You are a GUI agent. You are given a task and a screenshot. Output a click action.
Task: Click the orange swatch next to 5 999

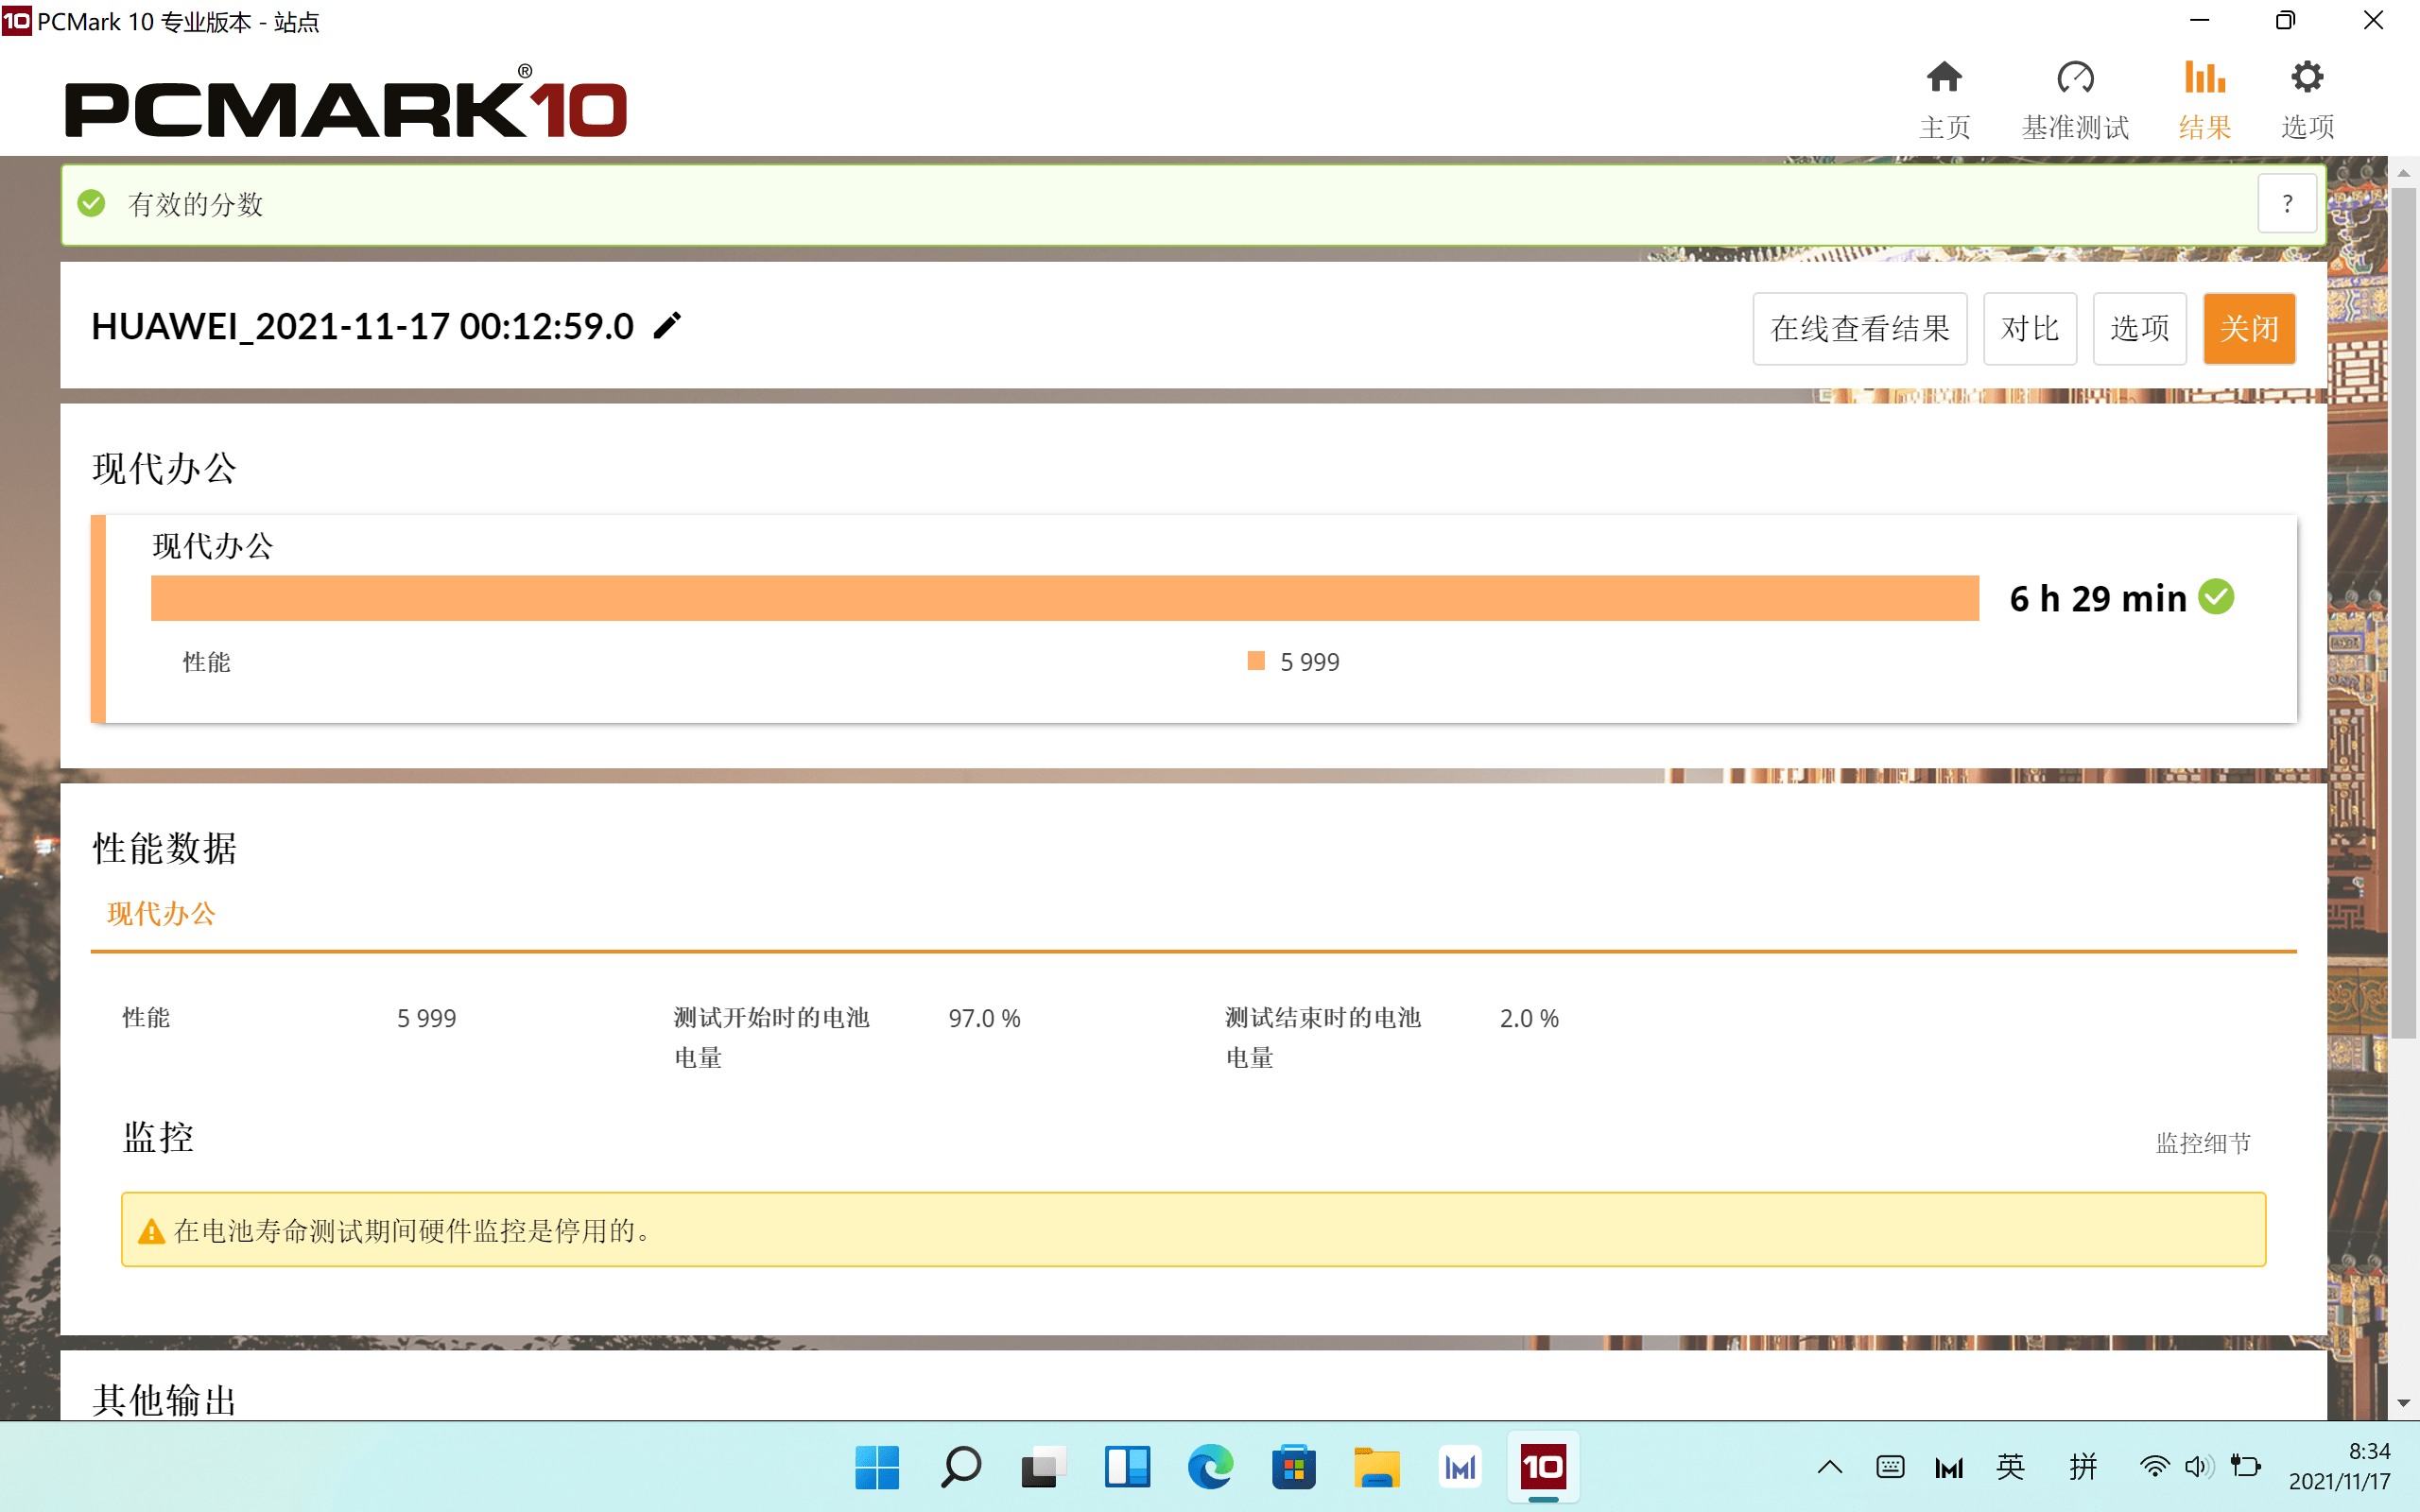[1256, 660]
